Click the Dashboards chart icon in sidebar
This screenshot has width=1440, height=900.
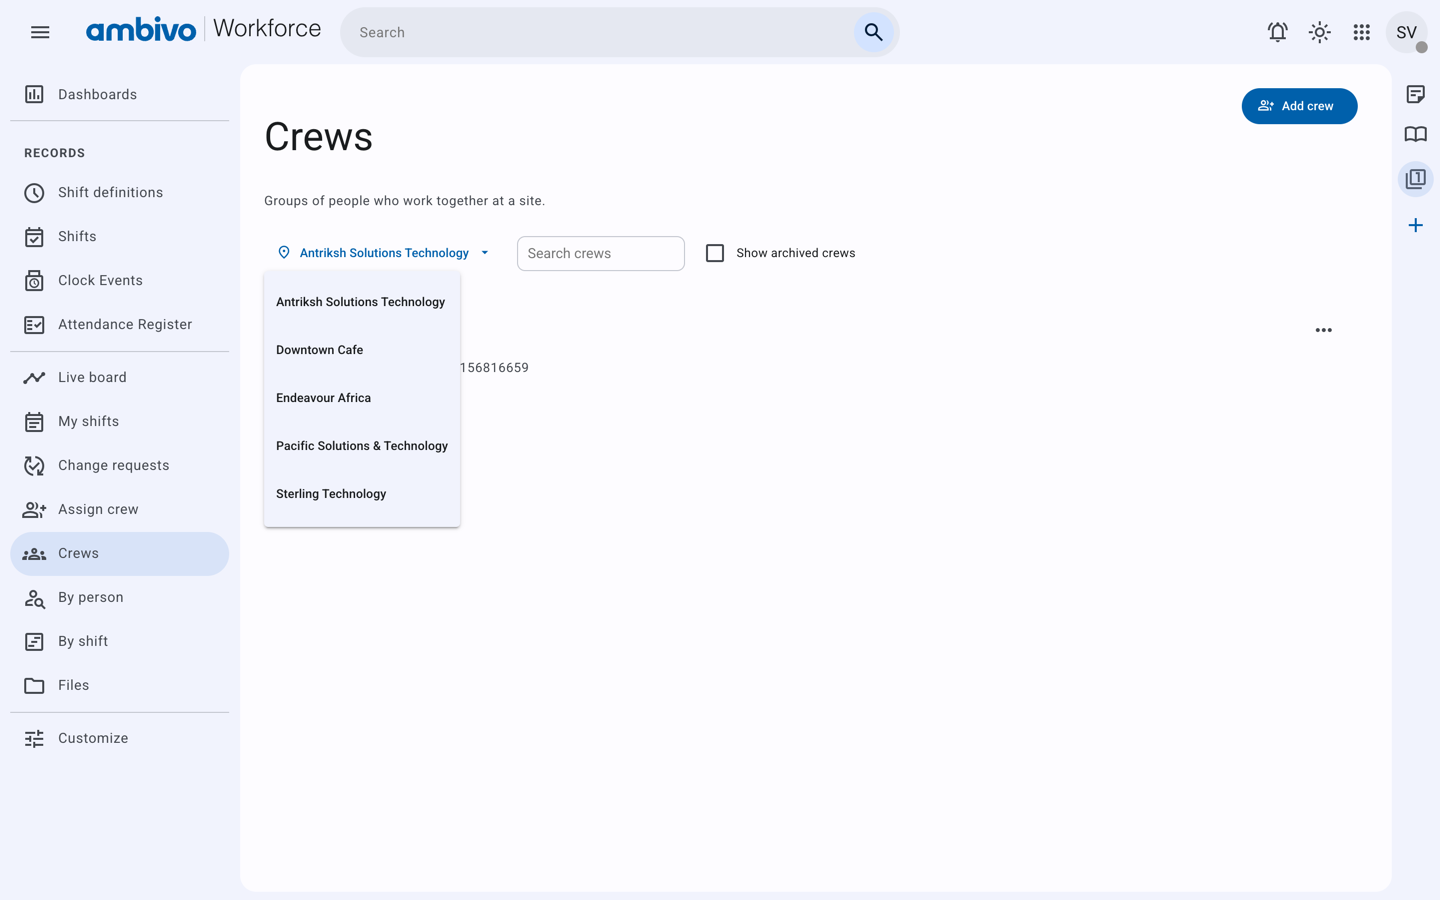click(x=34, y=94)
